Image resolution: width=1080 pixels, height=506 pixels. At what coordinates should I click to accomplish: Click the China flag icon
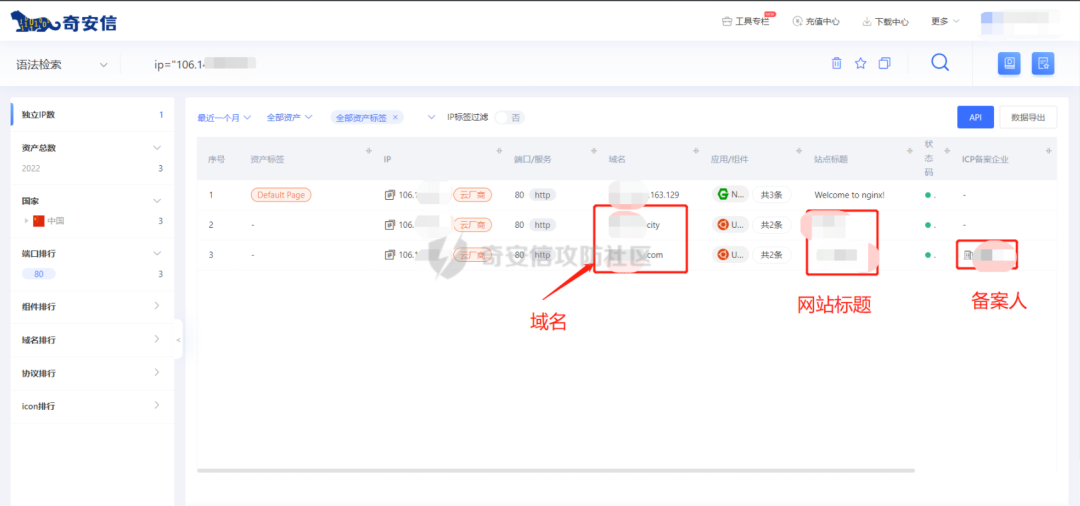click(39, 221)
